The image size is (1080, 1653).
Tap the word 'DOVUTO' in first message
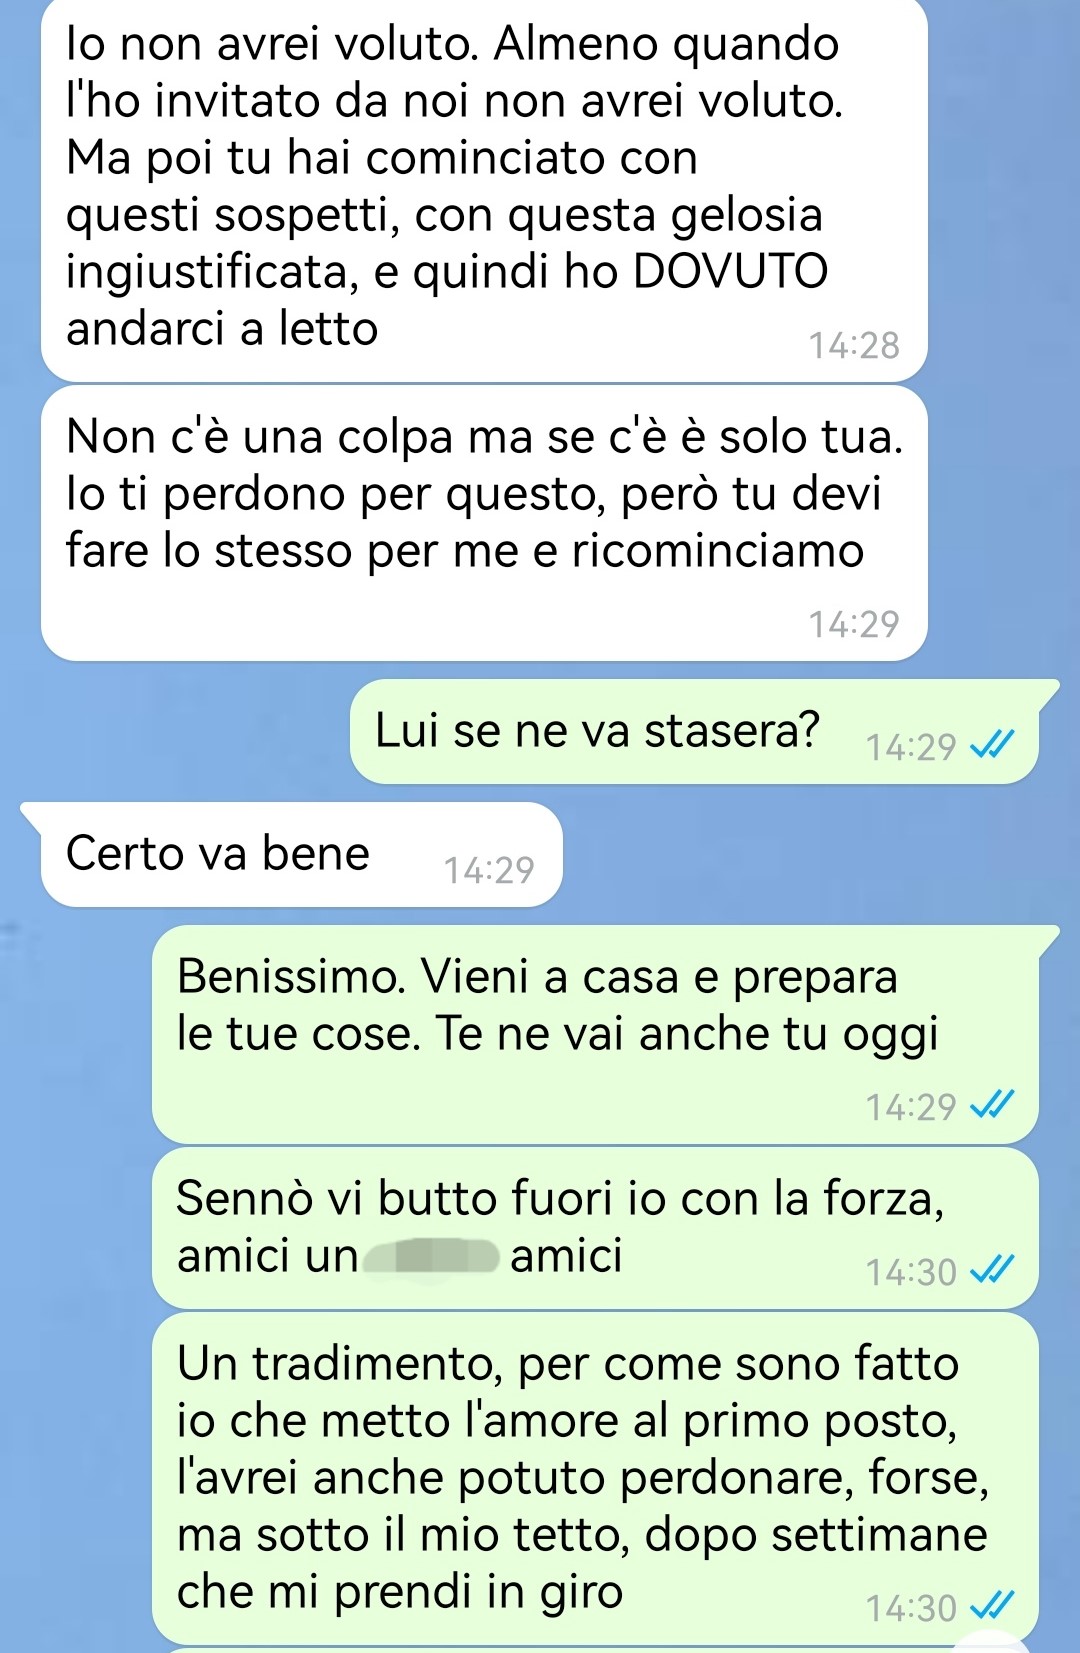point(731,271)
